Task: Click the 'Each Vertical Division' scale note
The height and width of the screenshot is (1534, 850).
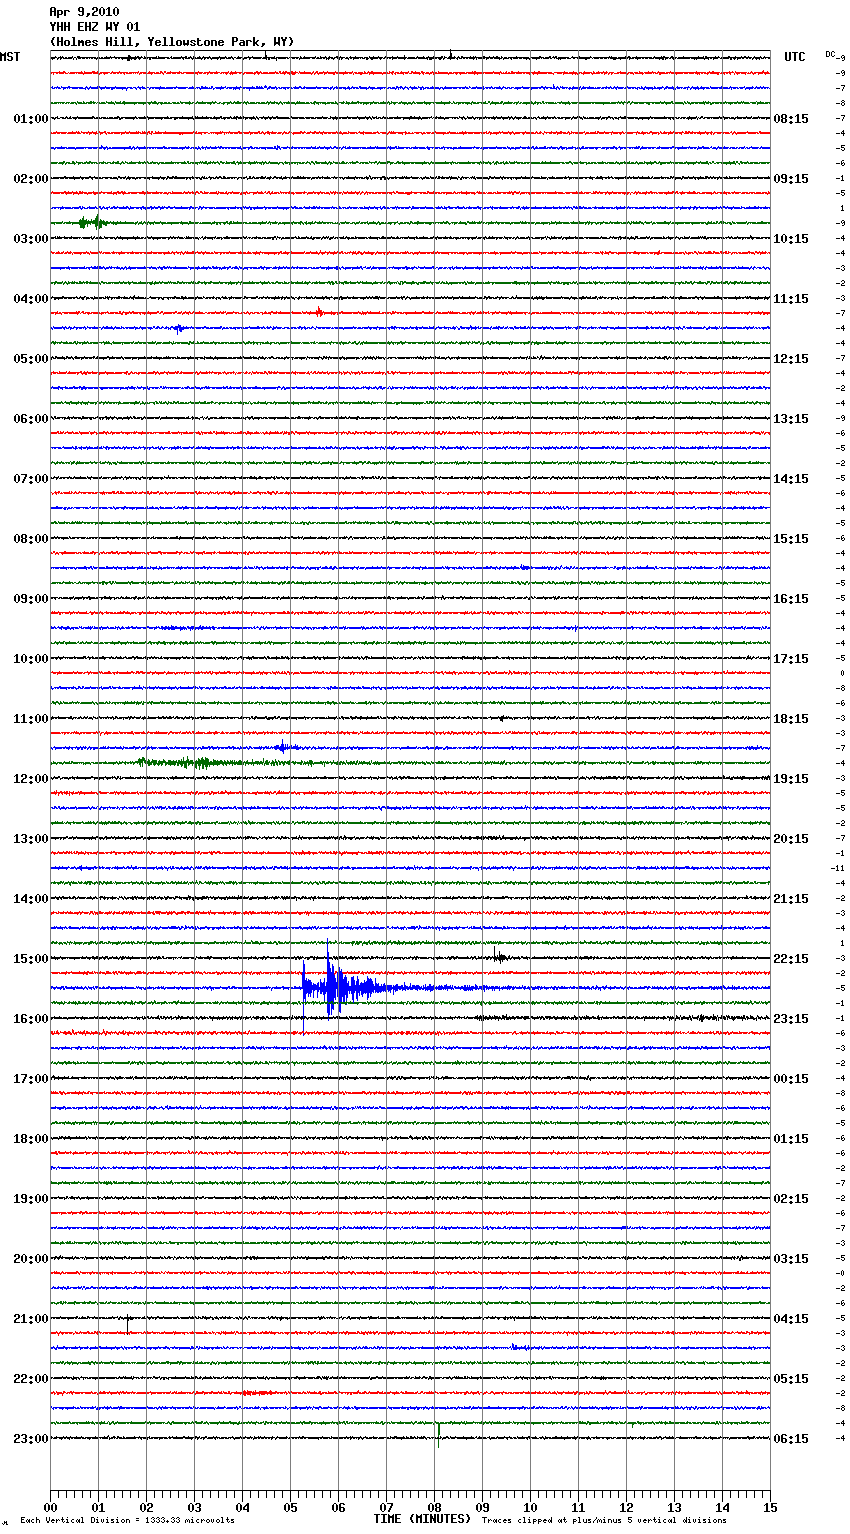Action: point(127,1520)
